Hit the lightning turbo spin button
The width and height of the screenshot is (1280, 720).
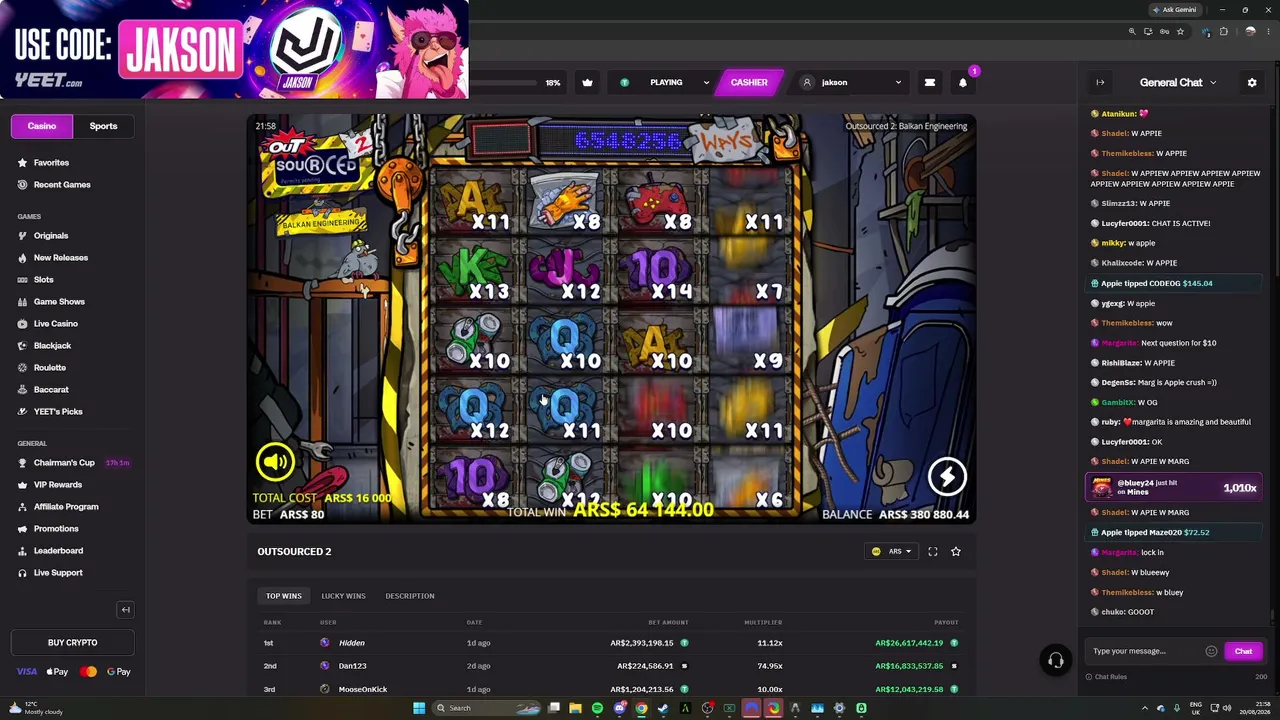[x=946, y=477]
